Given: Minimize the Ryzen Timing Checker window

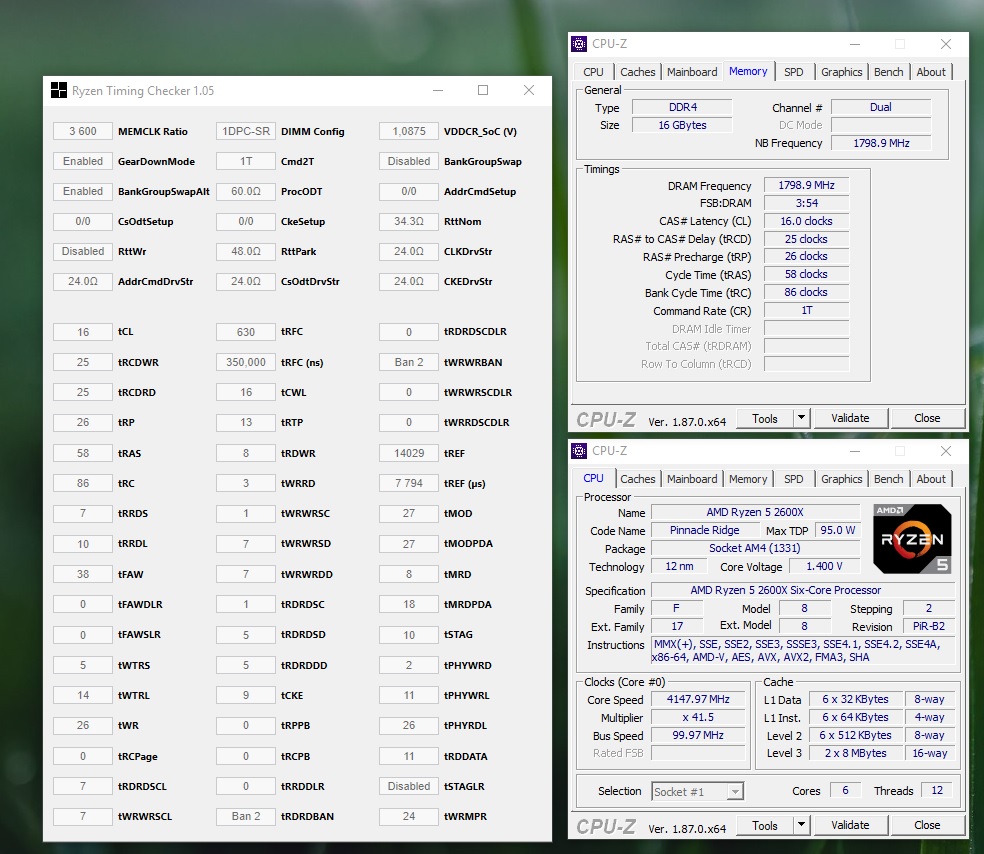Looking at the screenshot, I should [x=438, y=90].
